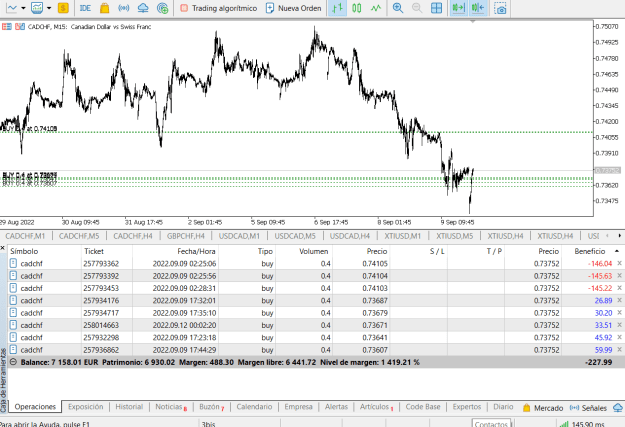This screenshot has width=625, height=427.
Task: Open the Expertos tab
Action: [x=467, y=407]
